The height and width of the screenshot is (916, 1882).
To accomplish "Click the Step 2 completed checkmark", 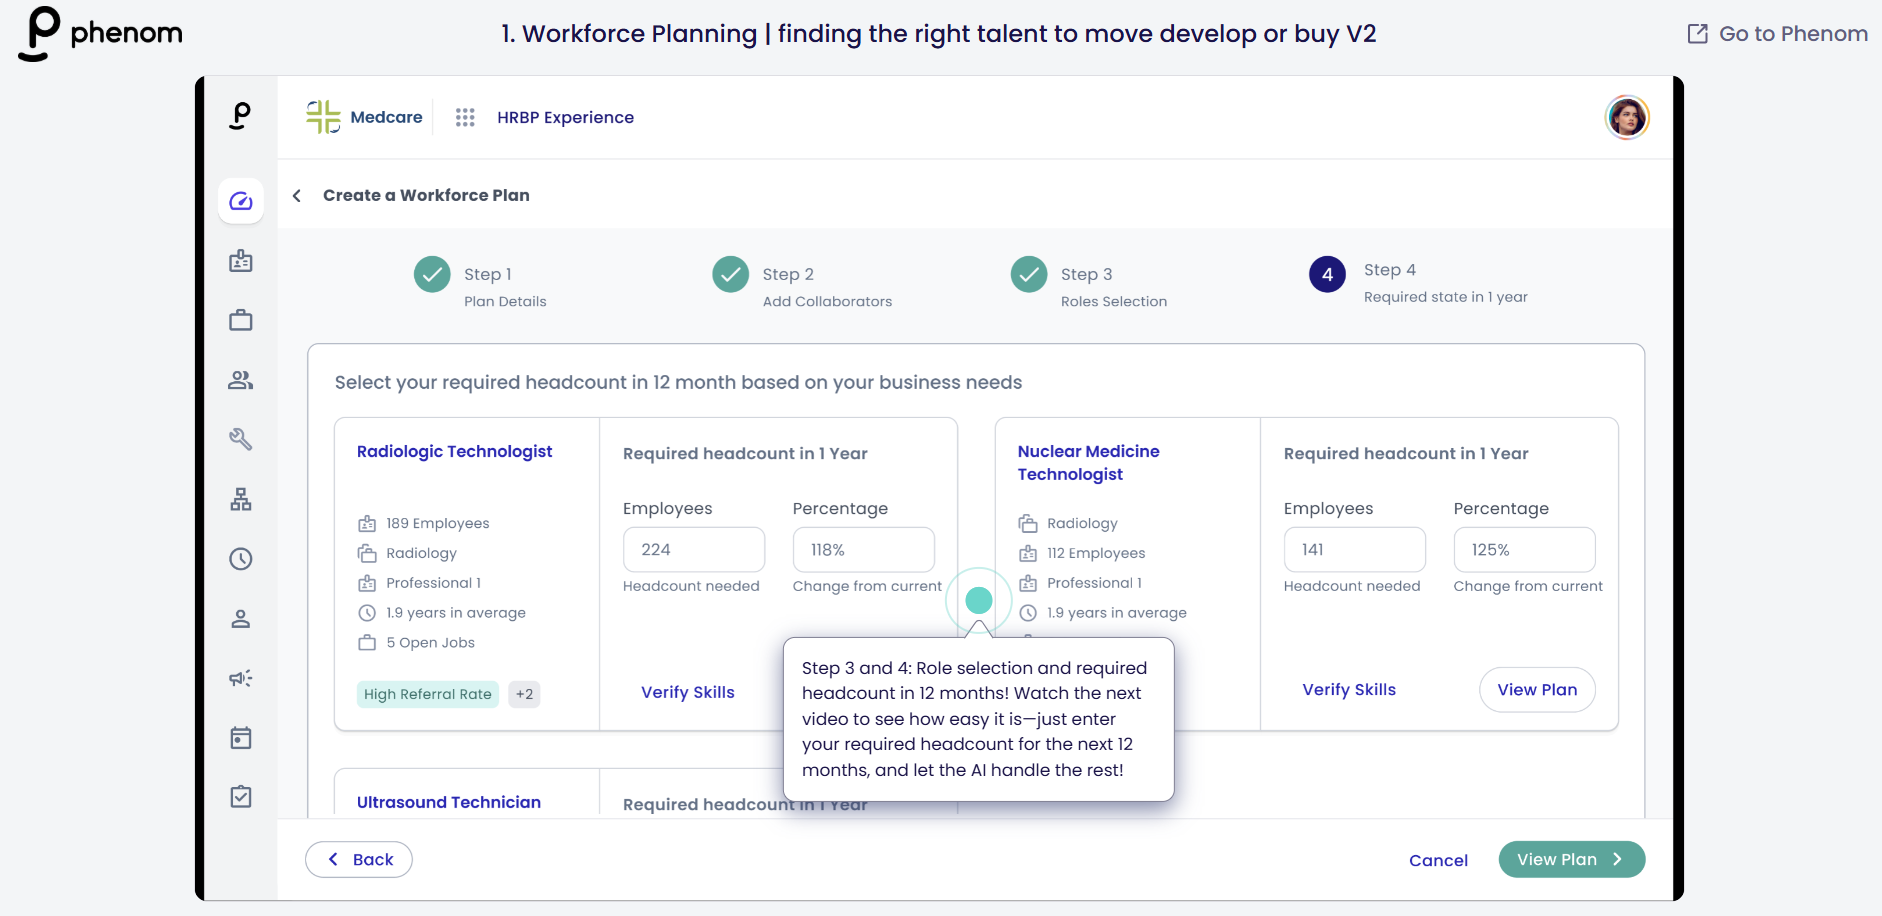I will pyautogui.click(x=731, y=274).
